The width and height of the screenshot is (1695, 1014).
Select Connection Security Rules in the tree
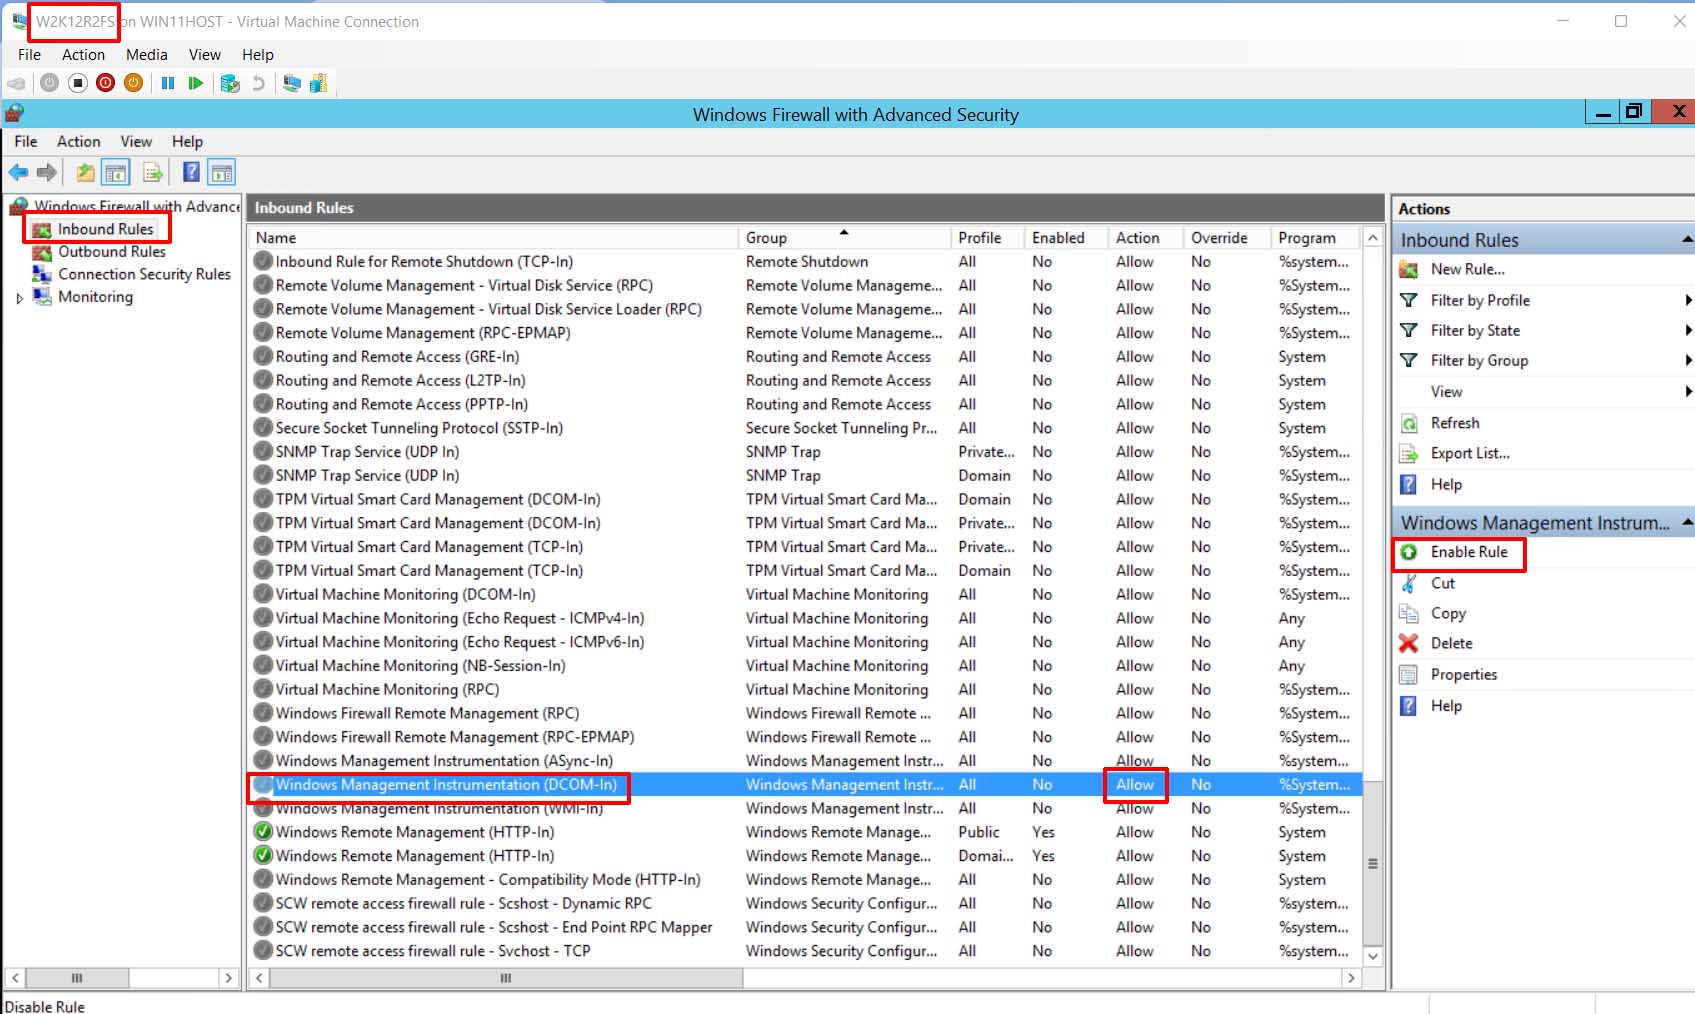(x=144, y=274)
